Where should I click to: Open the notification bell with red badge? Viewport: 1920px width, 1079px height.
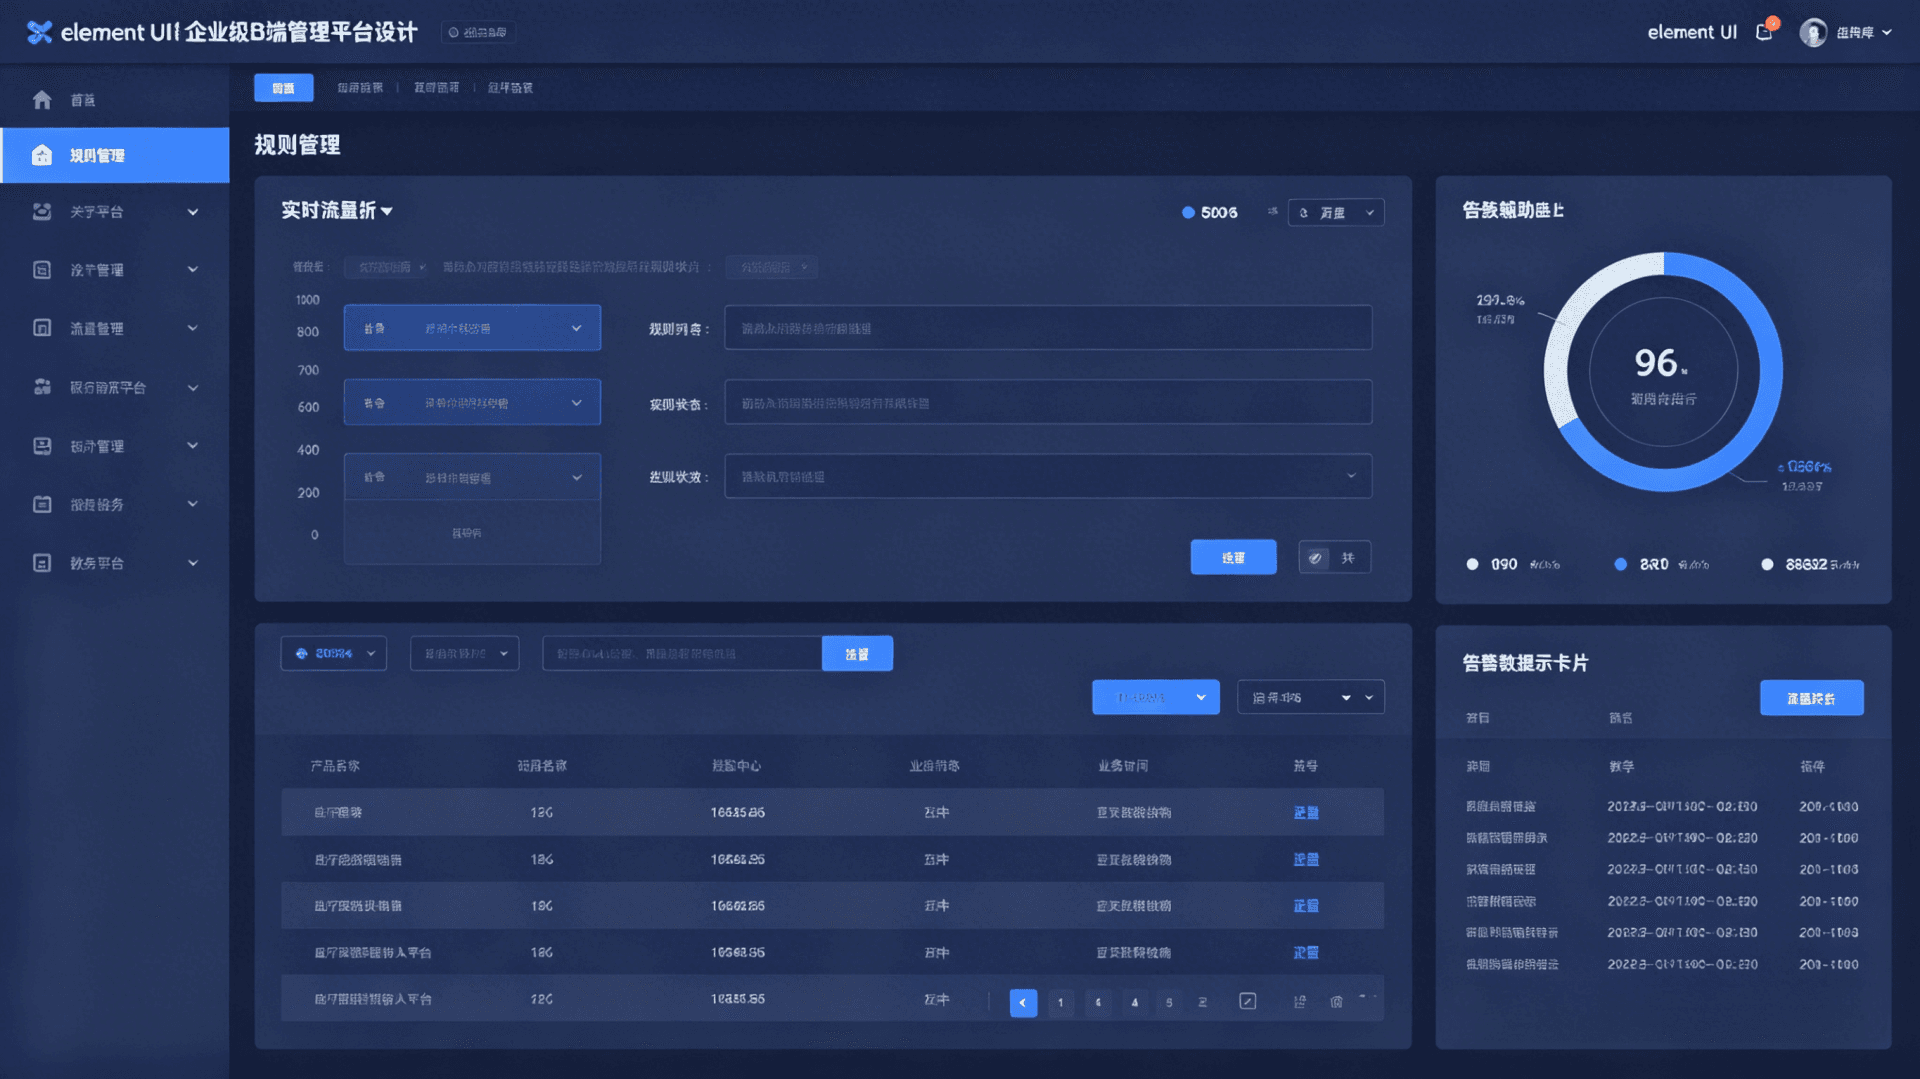[x=1764, y=32]
